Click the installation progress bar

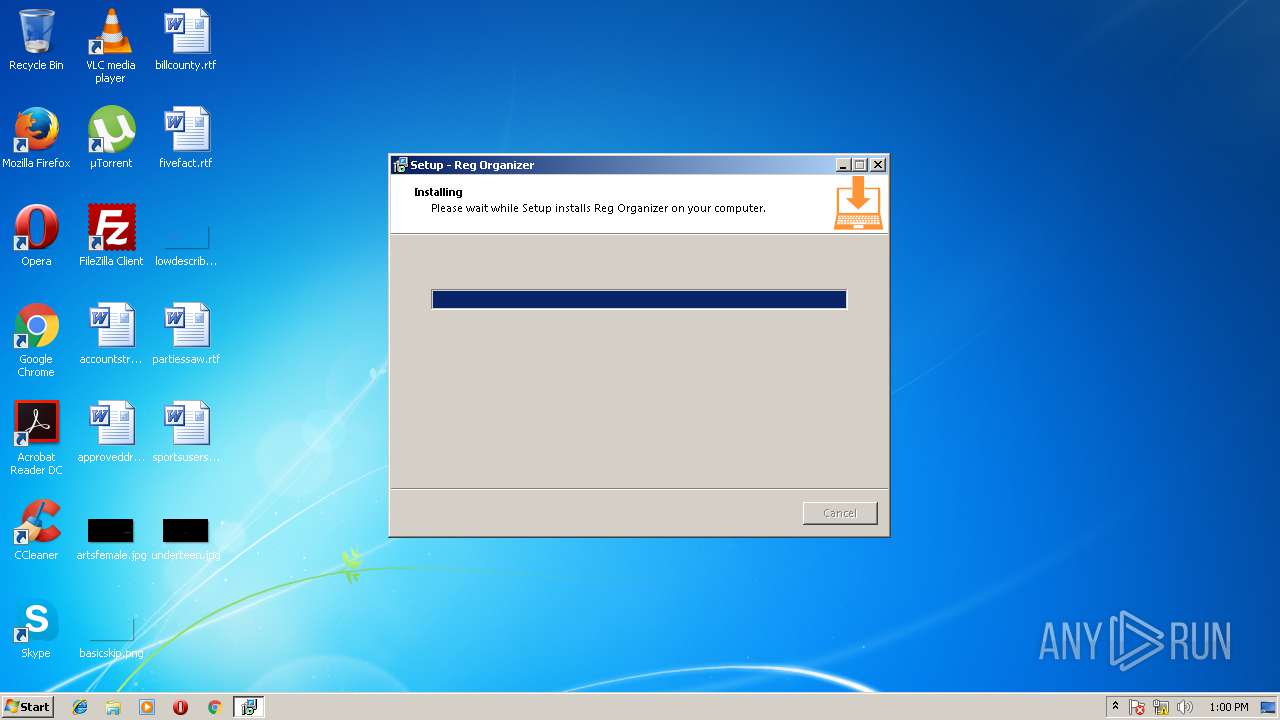639,299
